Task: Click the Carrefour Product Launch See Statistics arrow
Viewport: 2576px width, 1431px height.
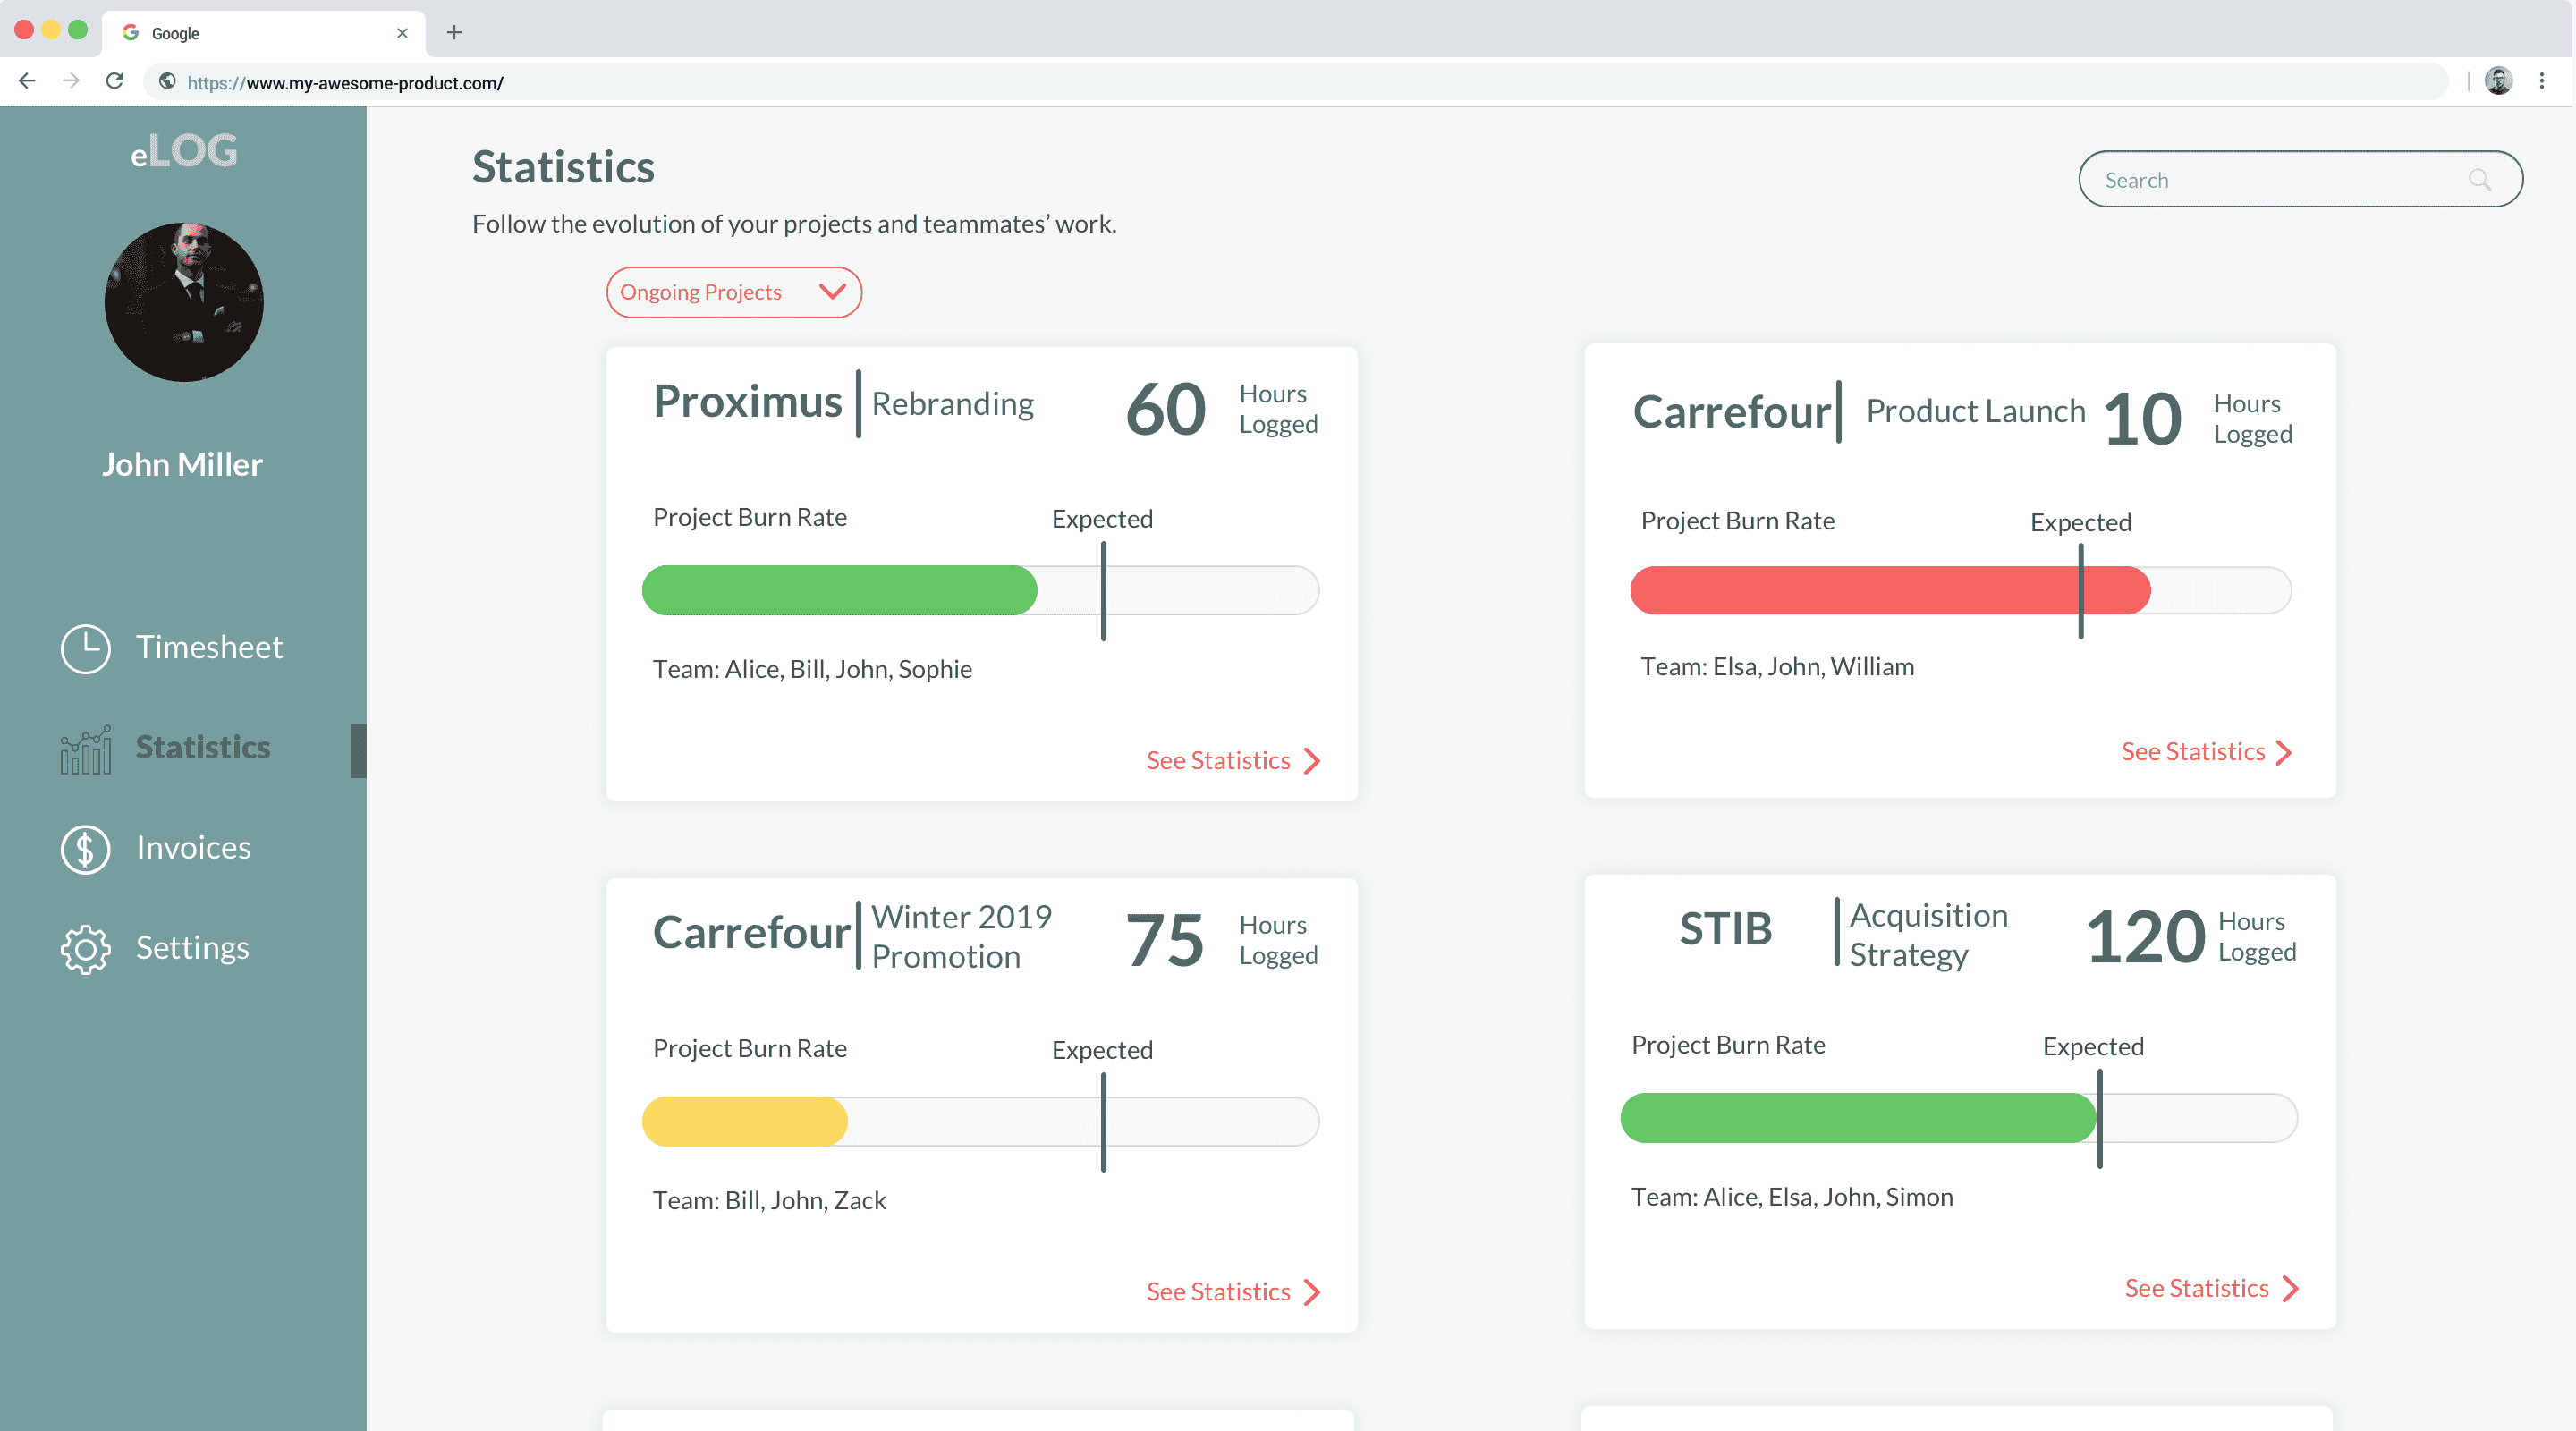Action: point(2283,753)
